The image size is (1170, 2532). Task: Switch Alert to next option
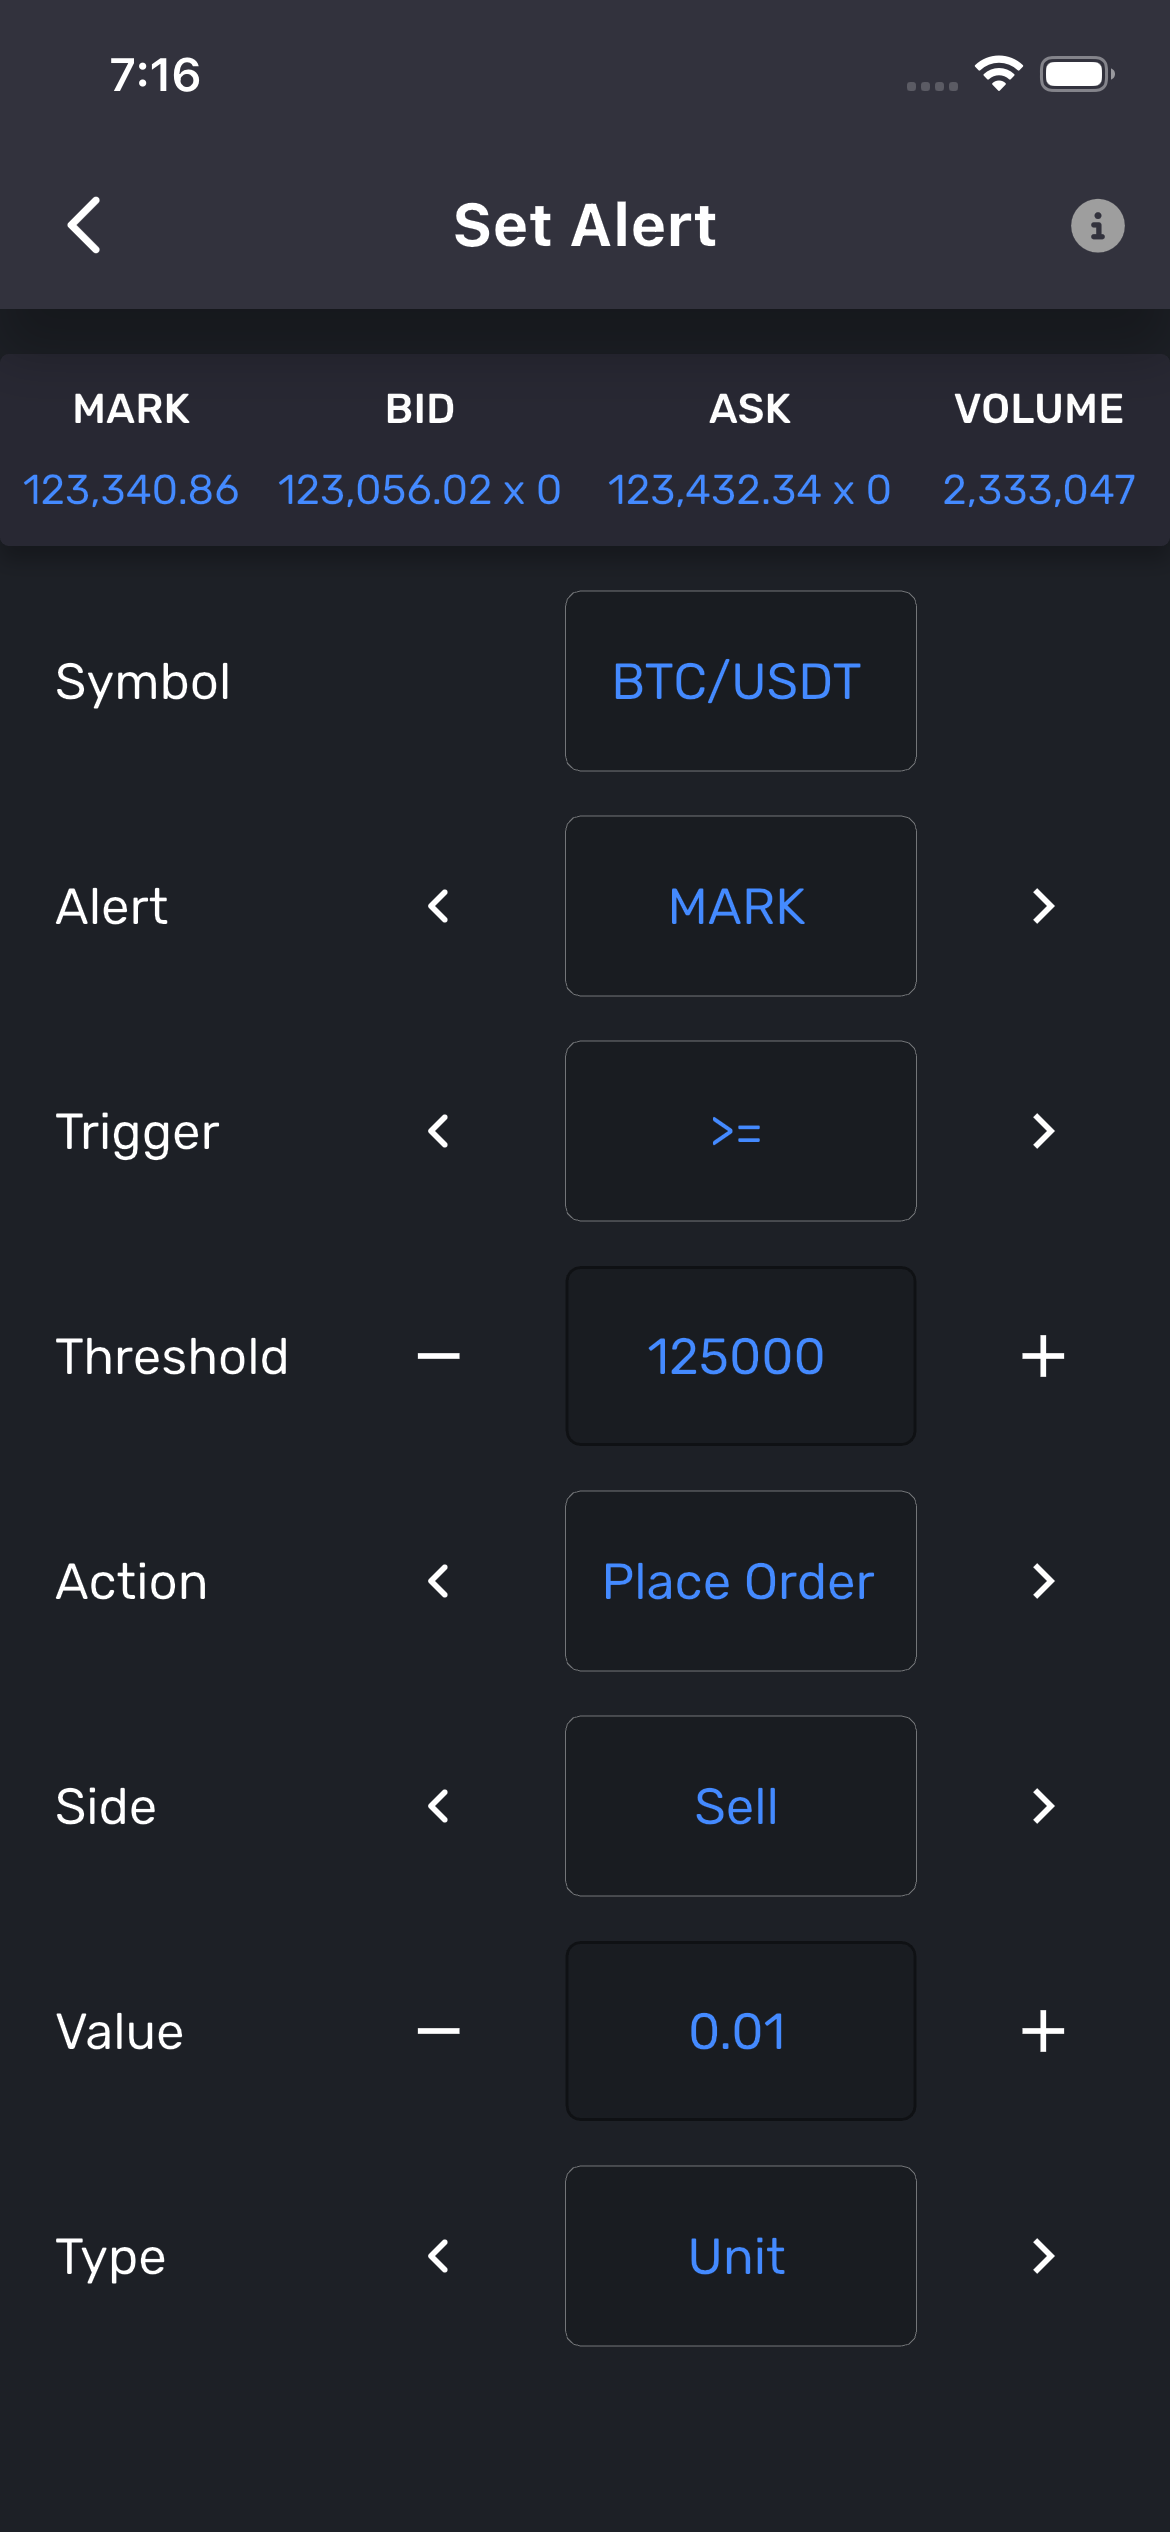tap(1042, 906)
